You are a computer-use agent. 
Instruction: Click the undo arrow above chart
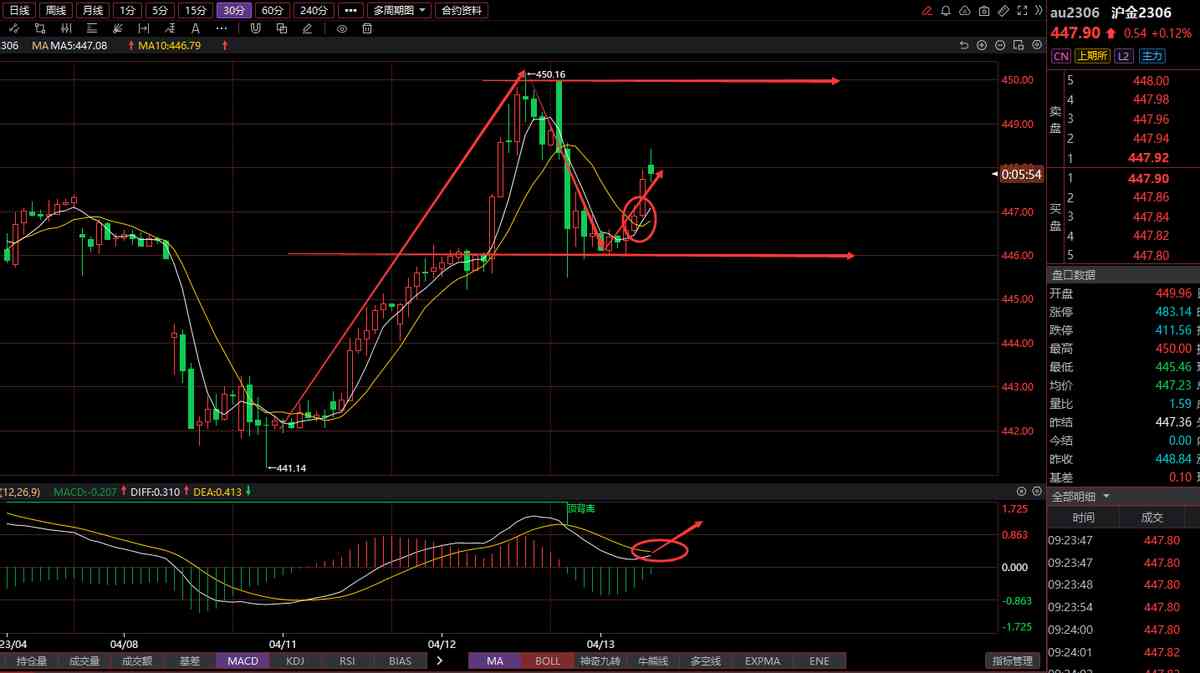pos(964,45)
